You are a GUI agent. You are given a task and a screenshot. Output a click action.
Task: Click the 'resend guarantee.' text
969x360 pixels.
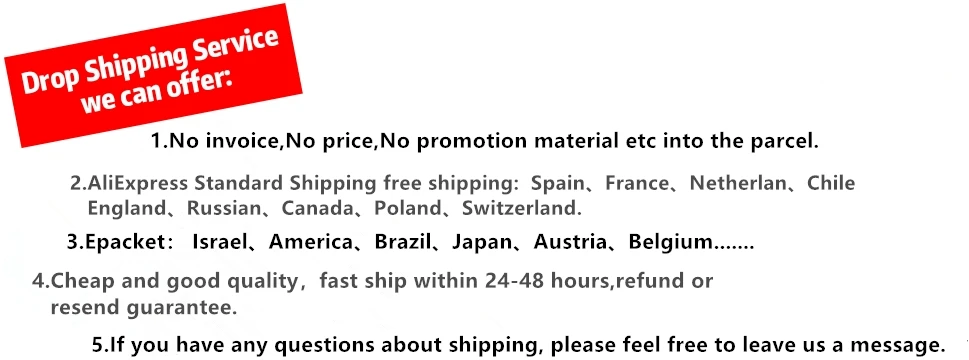click(x=143, y=307)
